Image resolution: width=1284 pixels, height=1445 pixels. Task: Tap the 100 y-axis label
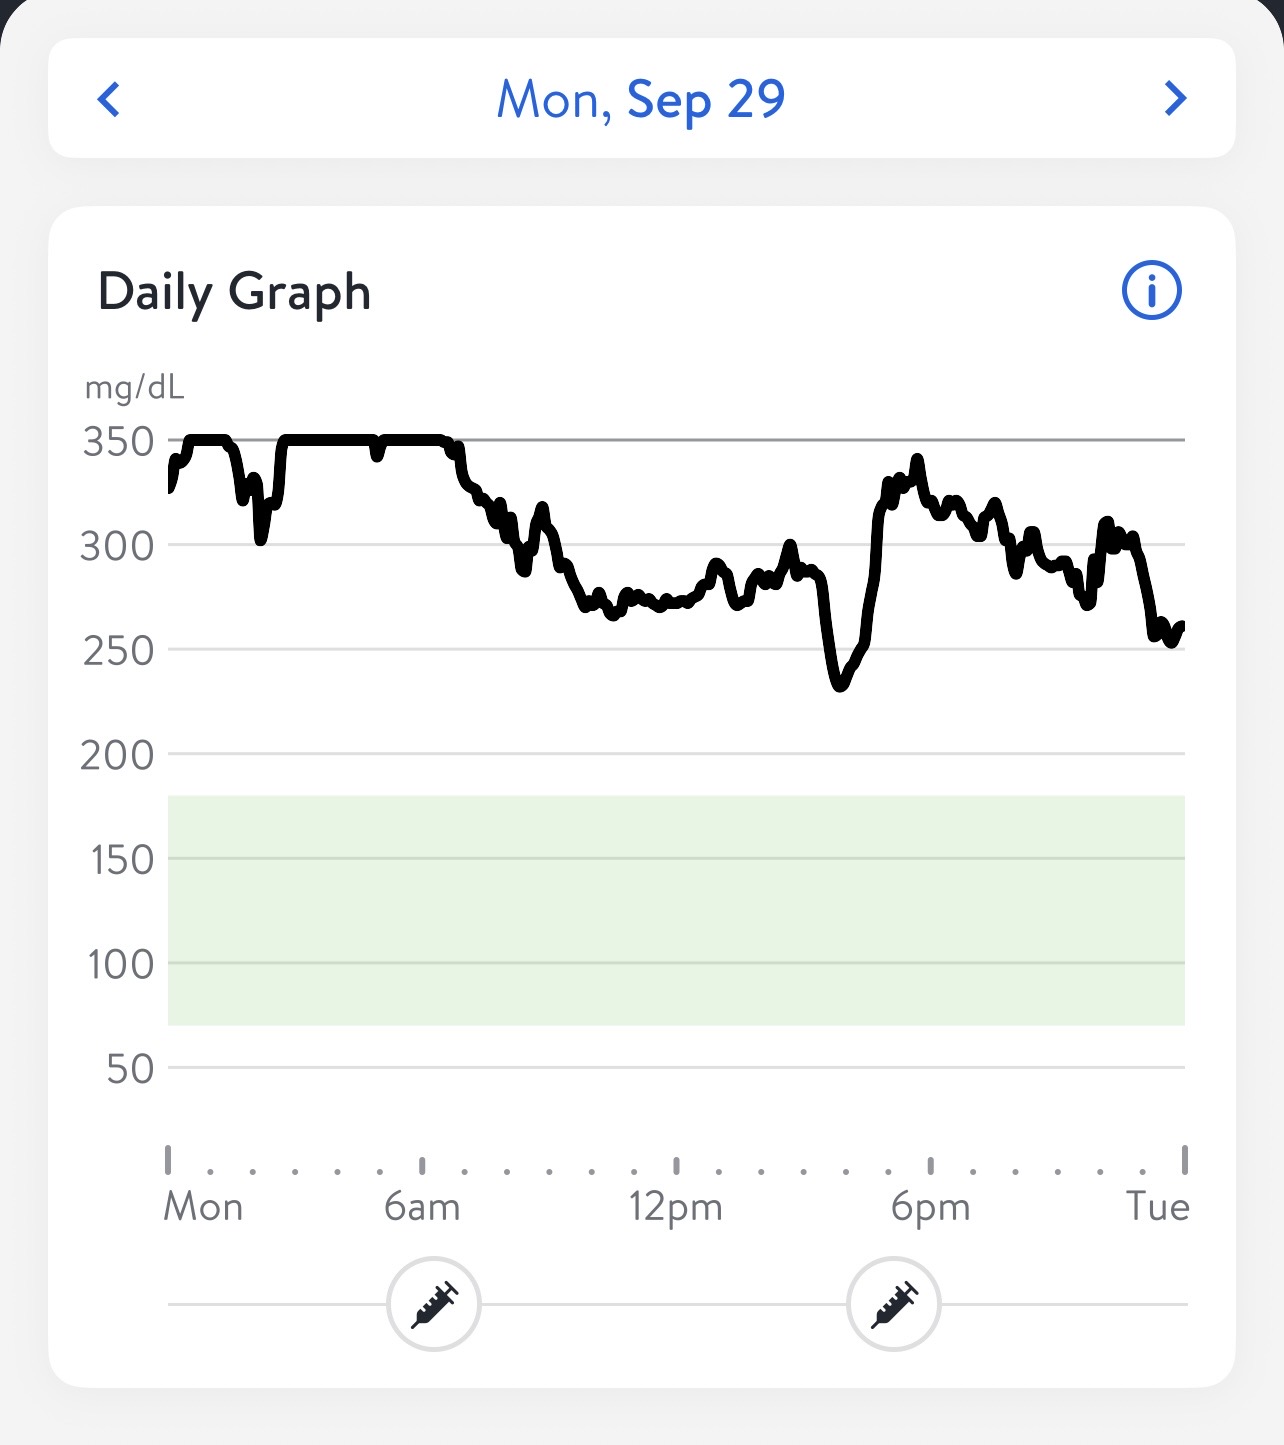point(121,964)
